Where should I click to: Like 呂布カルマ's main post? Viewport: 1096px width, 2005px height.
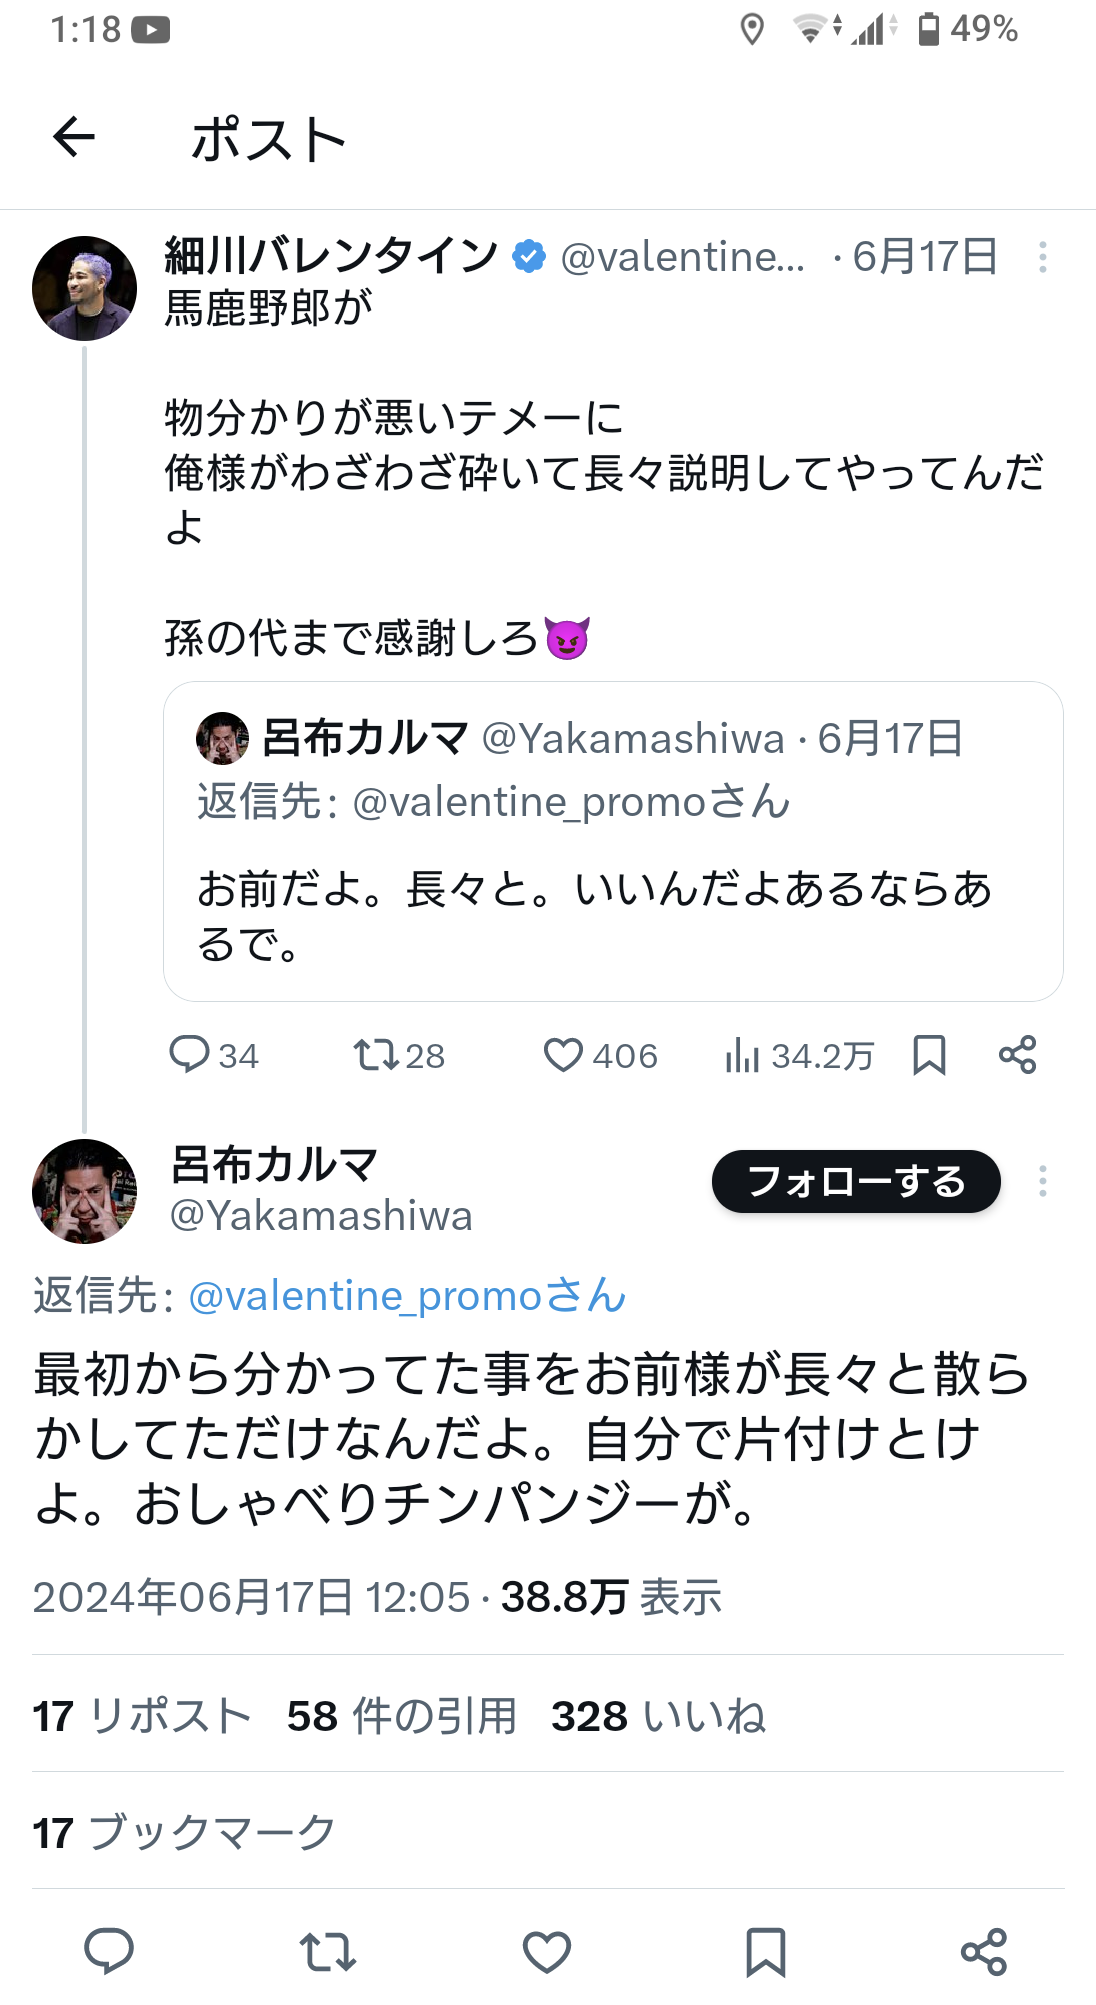pos(547,1951)
